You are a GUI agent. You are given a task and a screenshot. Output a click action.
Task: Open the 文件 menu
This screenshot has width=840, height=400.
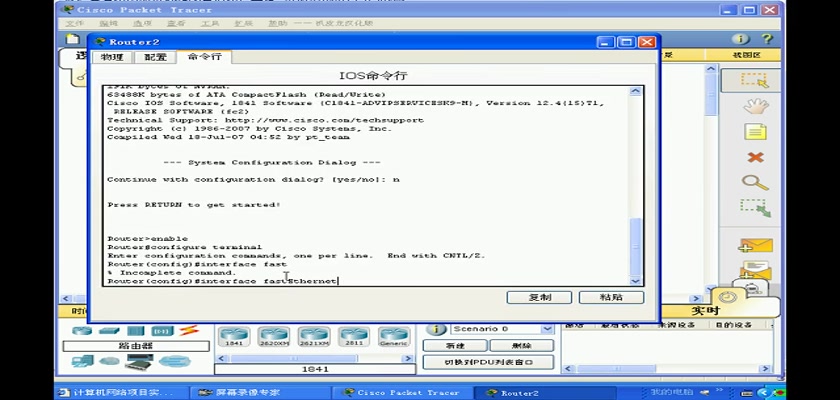point(75,23)
